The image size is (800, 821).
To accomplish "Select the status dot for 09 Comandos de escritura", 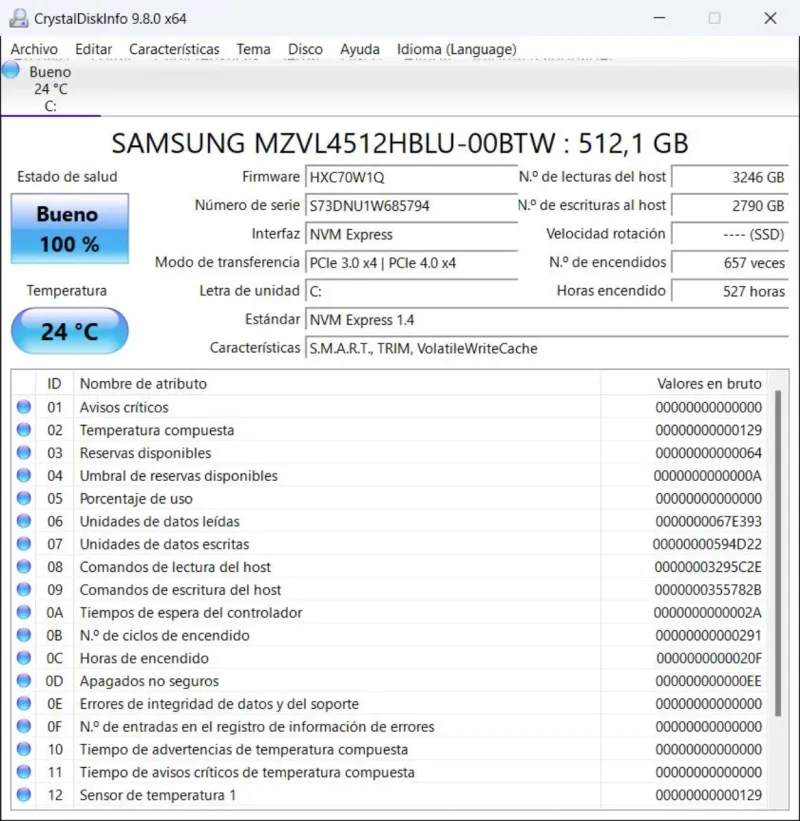I will tap(24, 590).
